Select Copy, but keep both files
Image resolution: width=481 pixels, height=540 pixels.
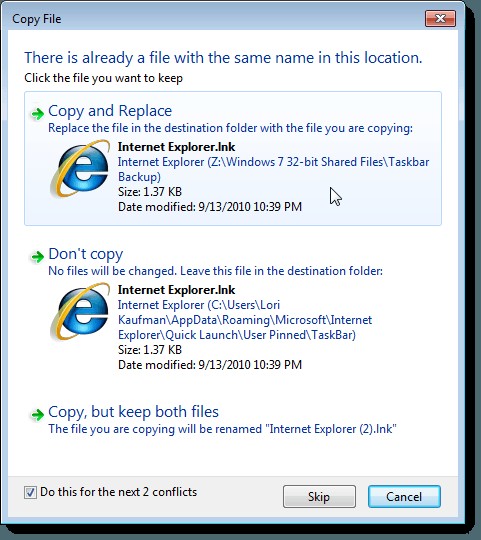tap(233, 419)
